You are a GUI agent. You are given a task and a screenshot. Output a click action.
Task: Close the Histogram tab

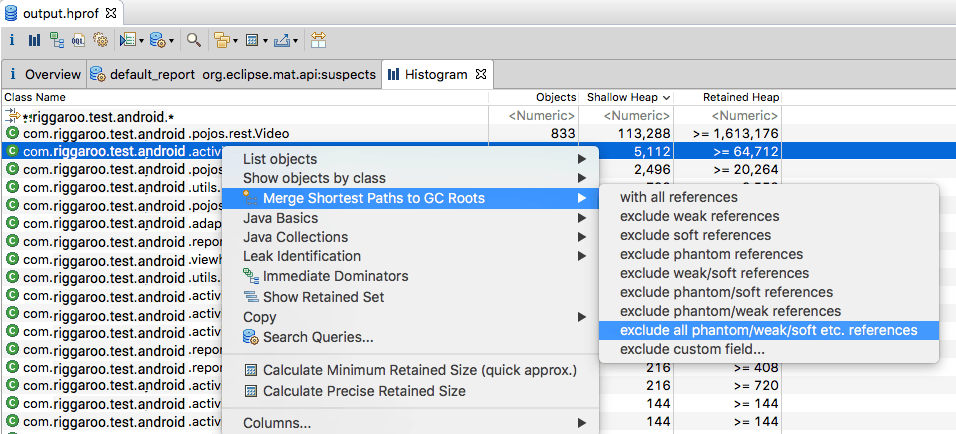click(480, 74)
